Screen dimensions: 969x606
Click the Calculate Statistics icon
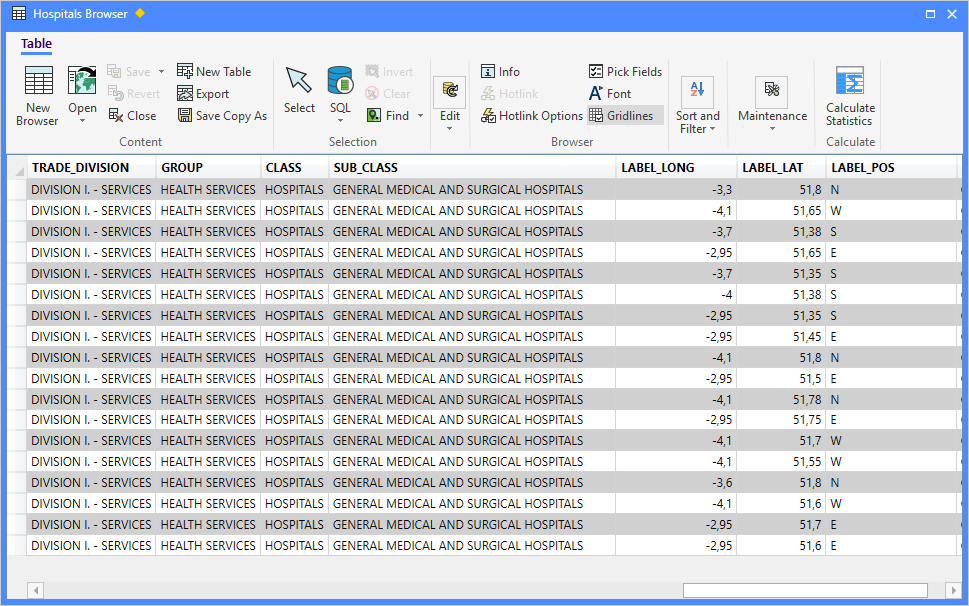(850, 81)
